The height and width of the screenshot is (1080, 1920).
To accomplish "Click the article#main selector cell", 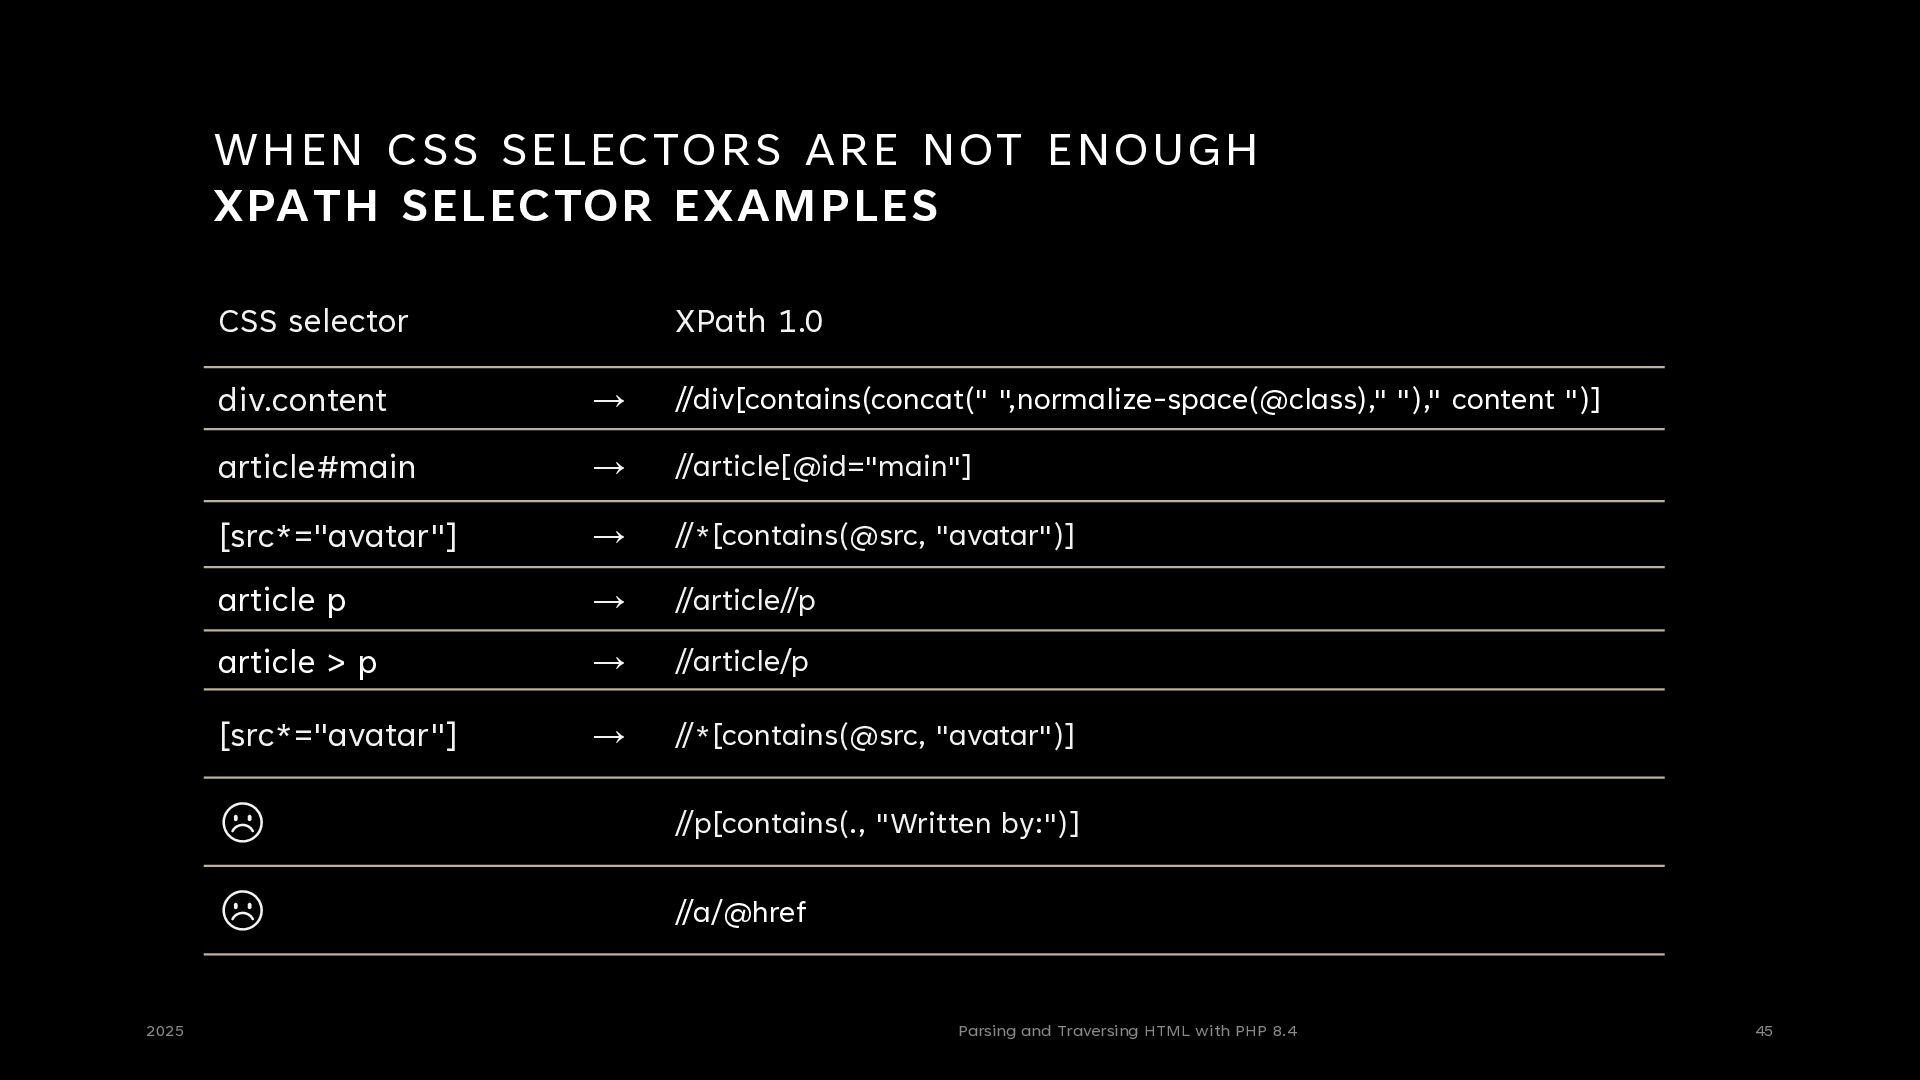I will coord(317,467).
